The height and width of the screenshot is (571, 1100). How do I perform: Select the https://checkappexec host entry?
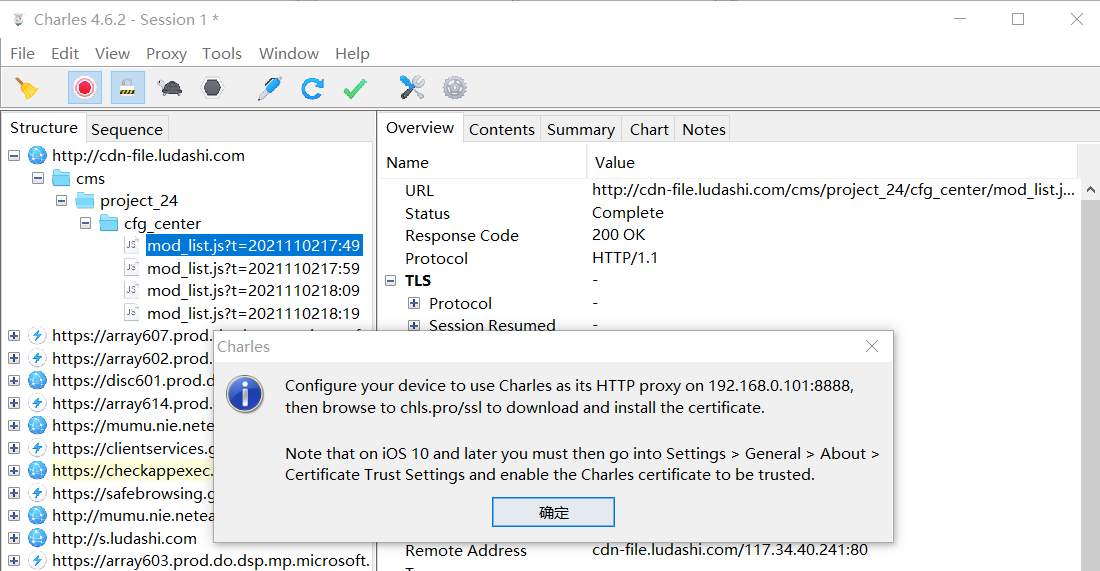tap(133, 471)
